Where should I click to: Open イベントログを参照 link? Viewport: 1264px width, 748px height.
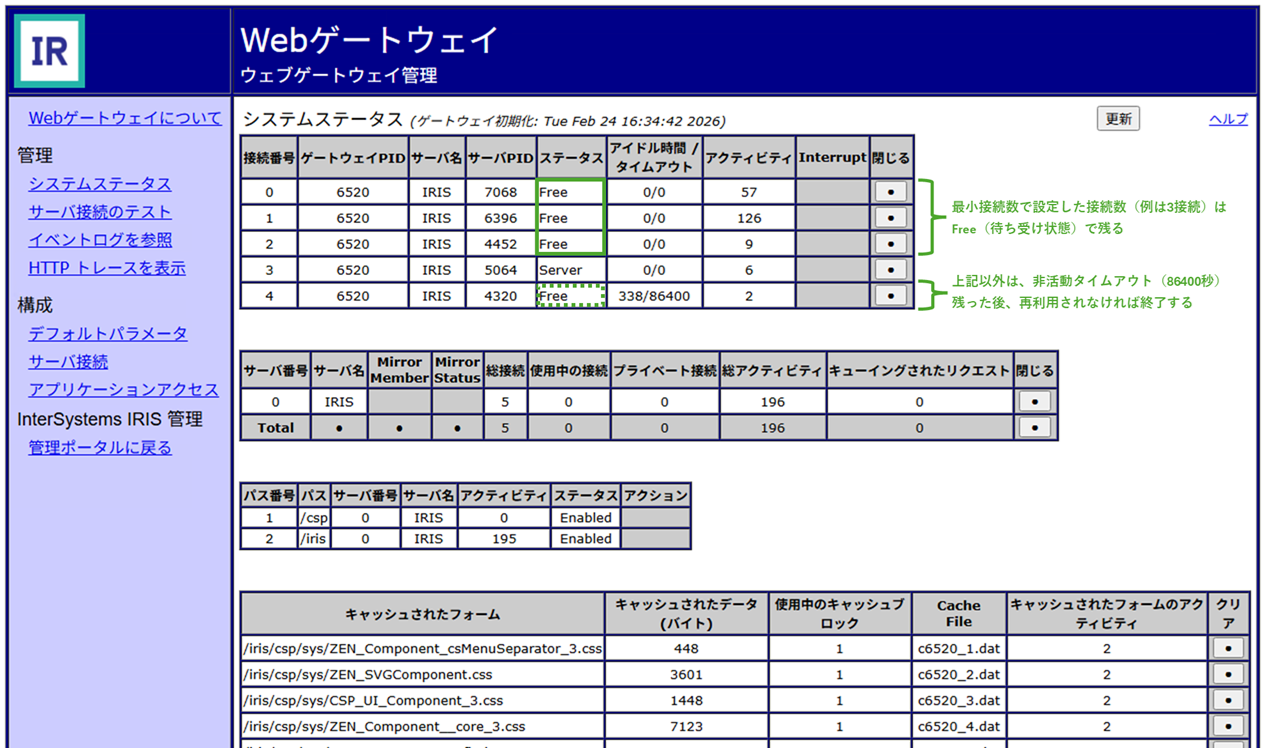(x=100, y=240)
